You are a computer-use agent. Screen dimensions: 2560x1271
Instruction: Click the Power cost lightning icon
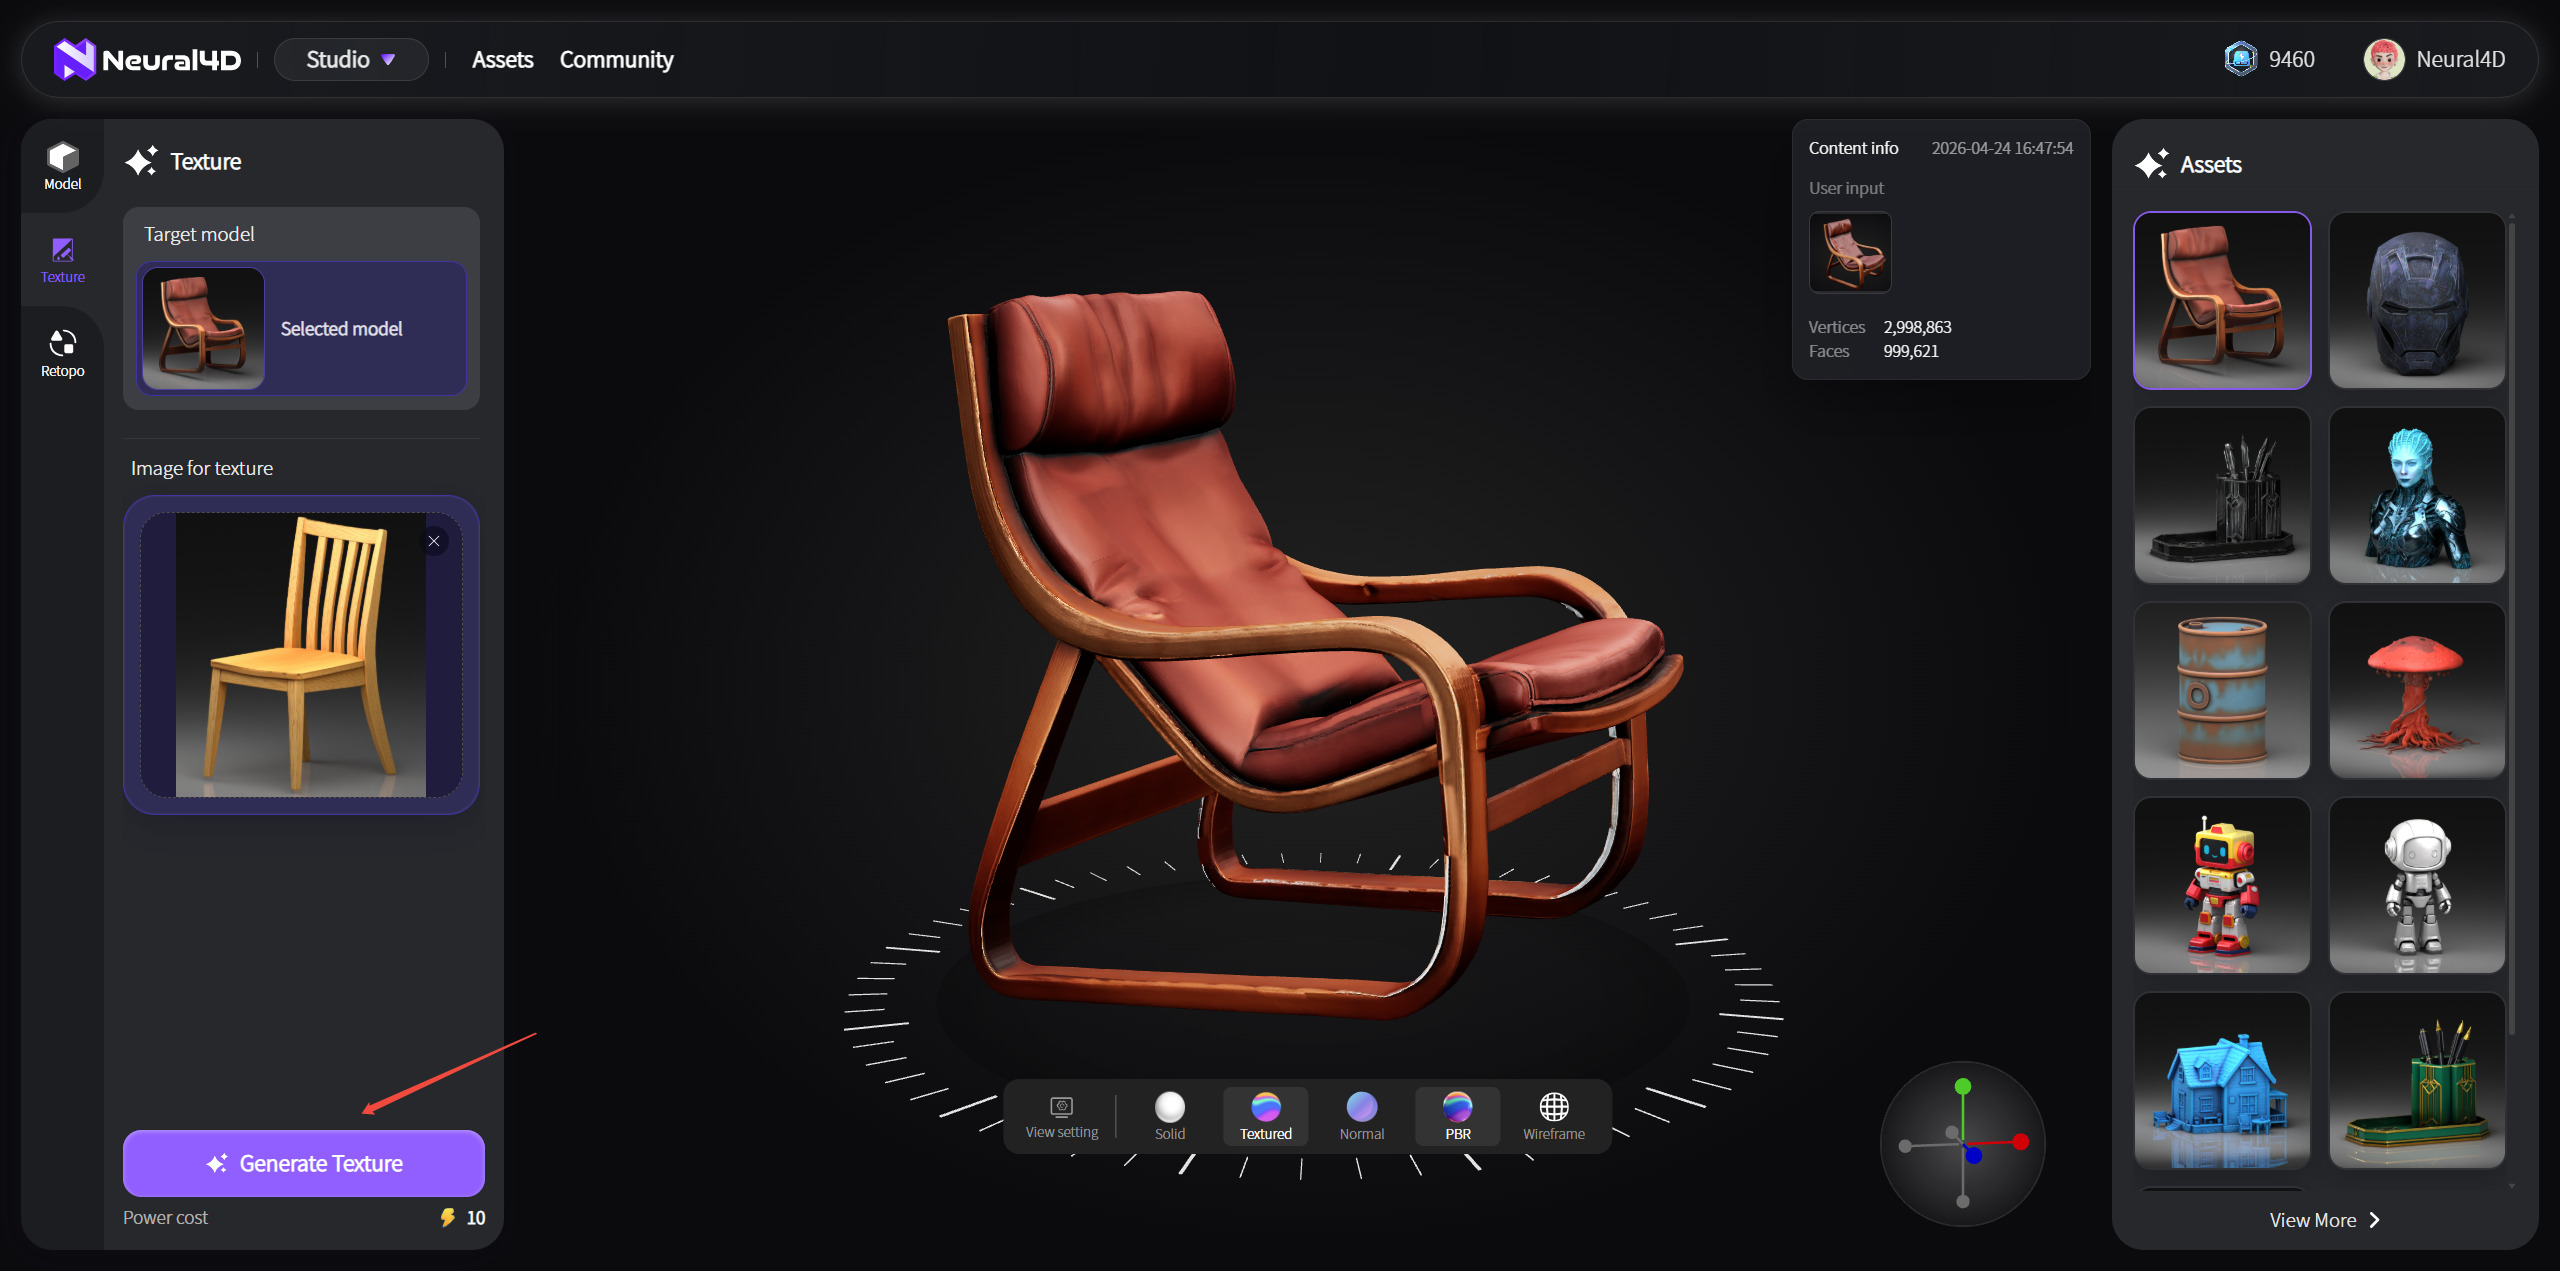click(448, 1217)
